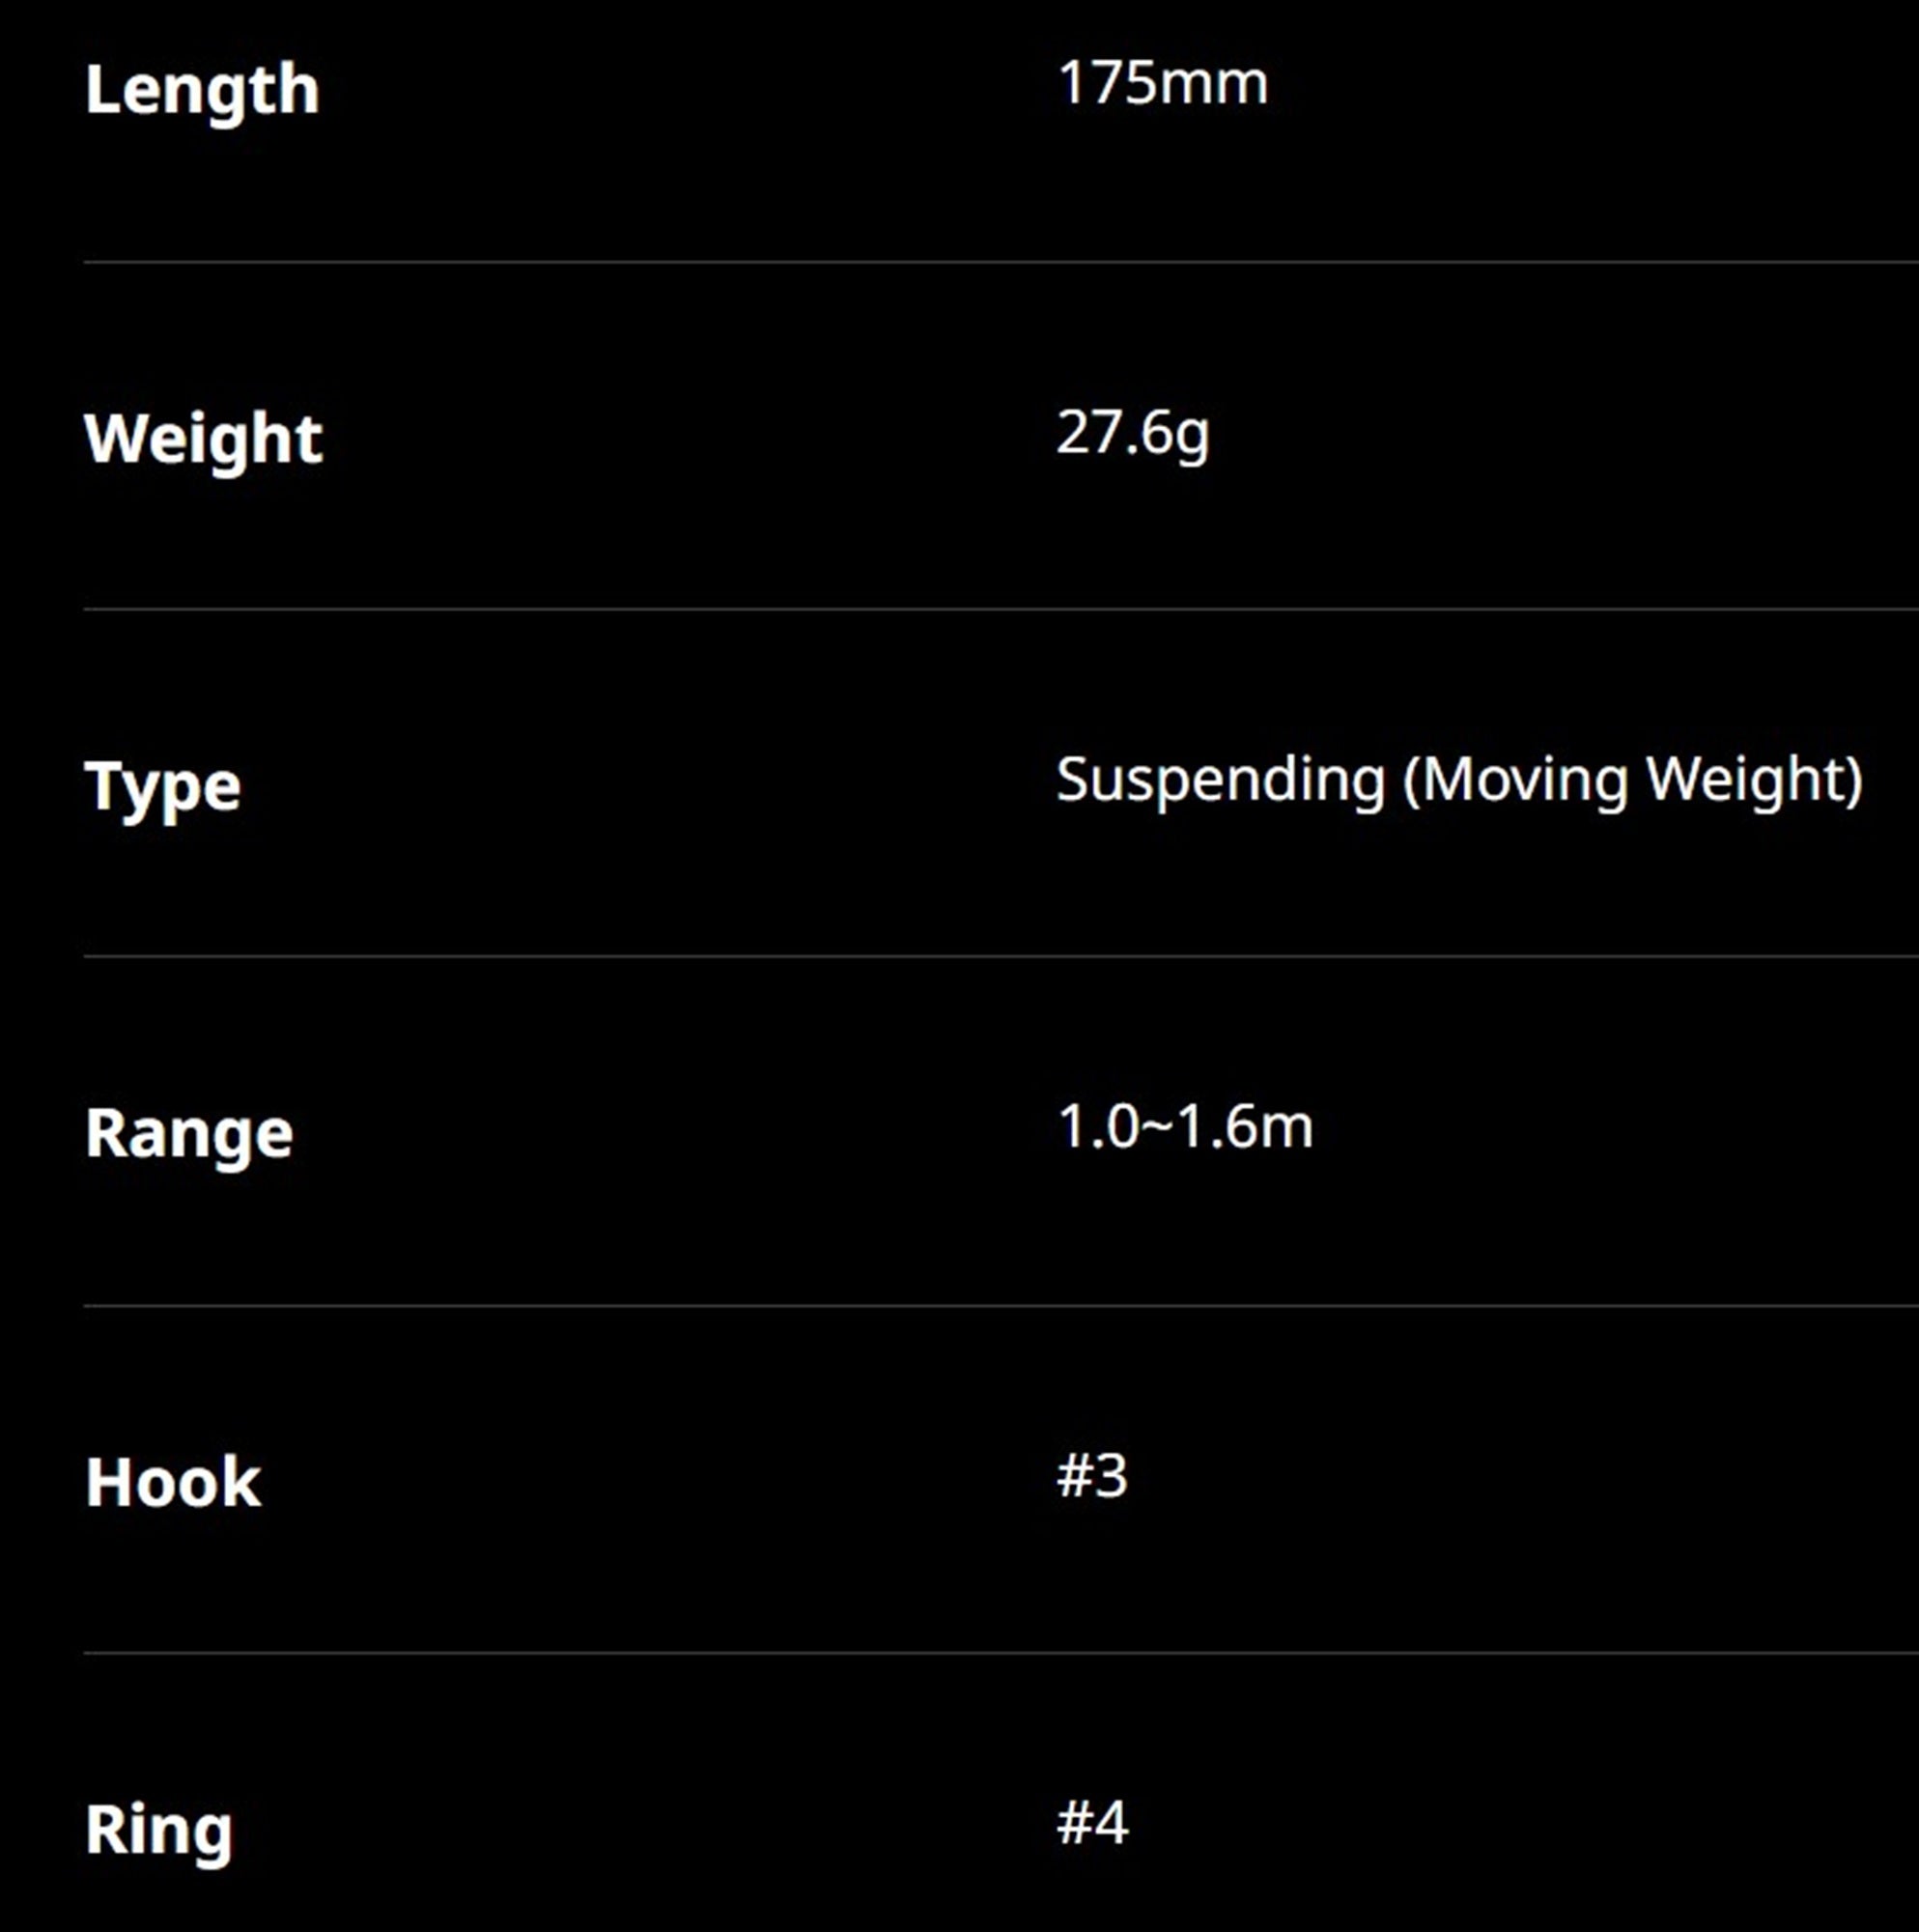Image resolution: width=1919 pixels, height=1932 pixels.
Task: Click the Range specification label
Action: click(x=189, y=1136)
